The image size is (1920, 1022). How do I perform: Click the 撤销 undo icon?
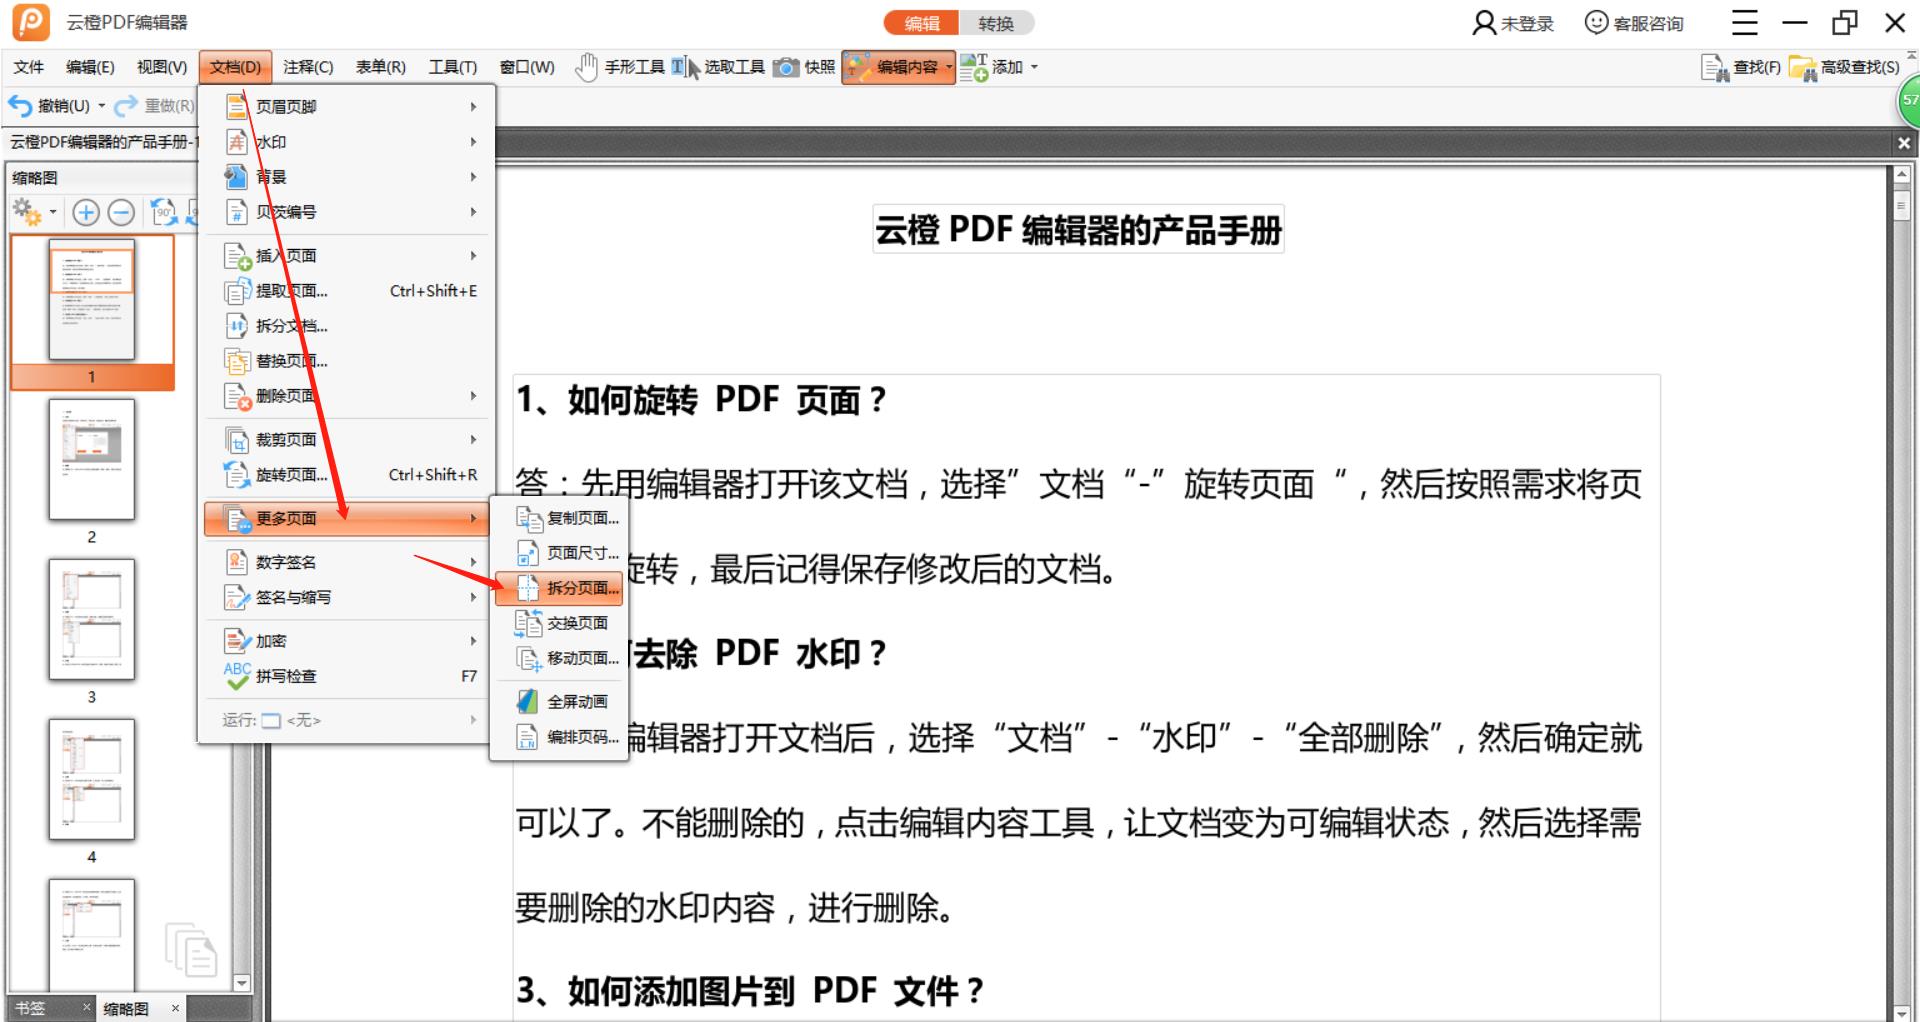20,105
